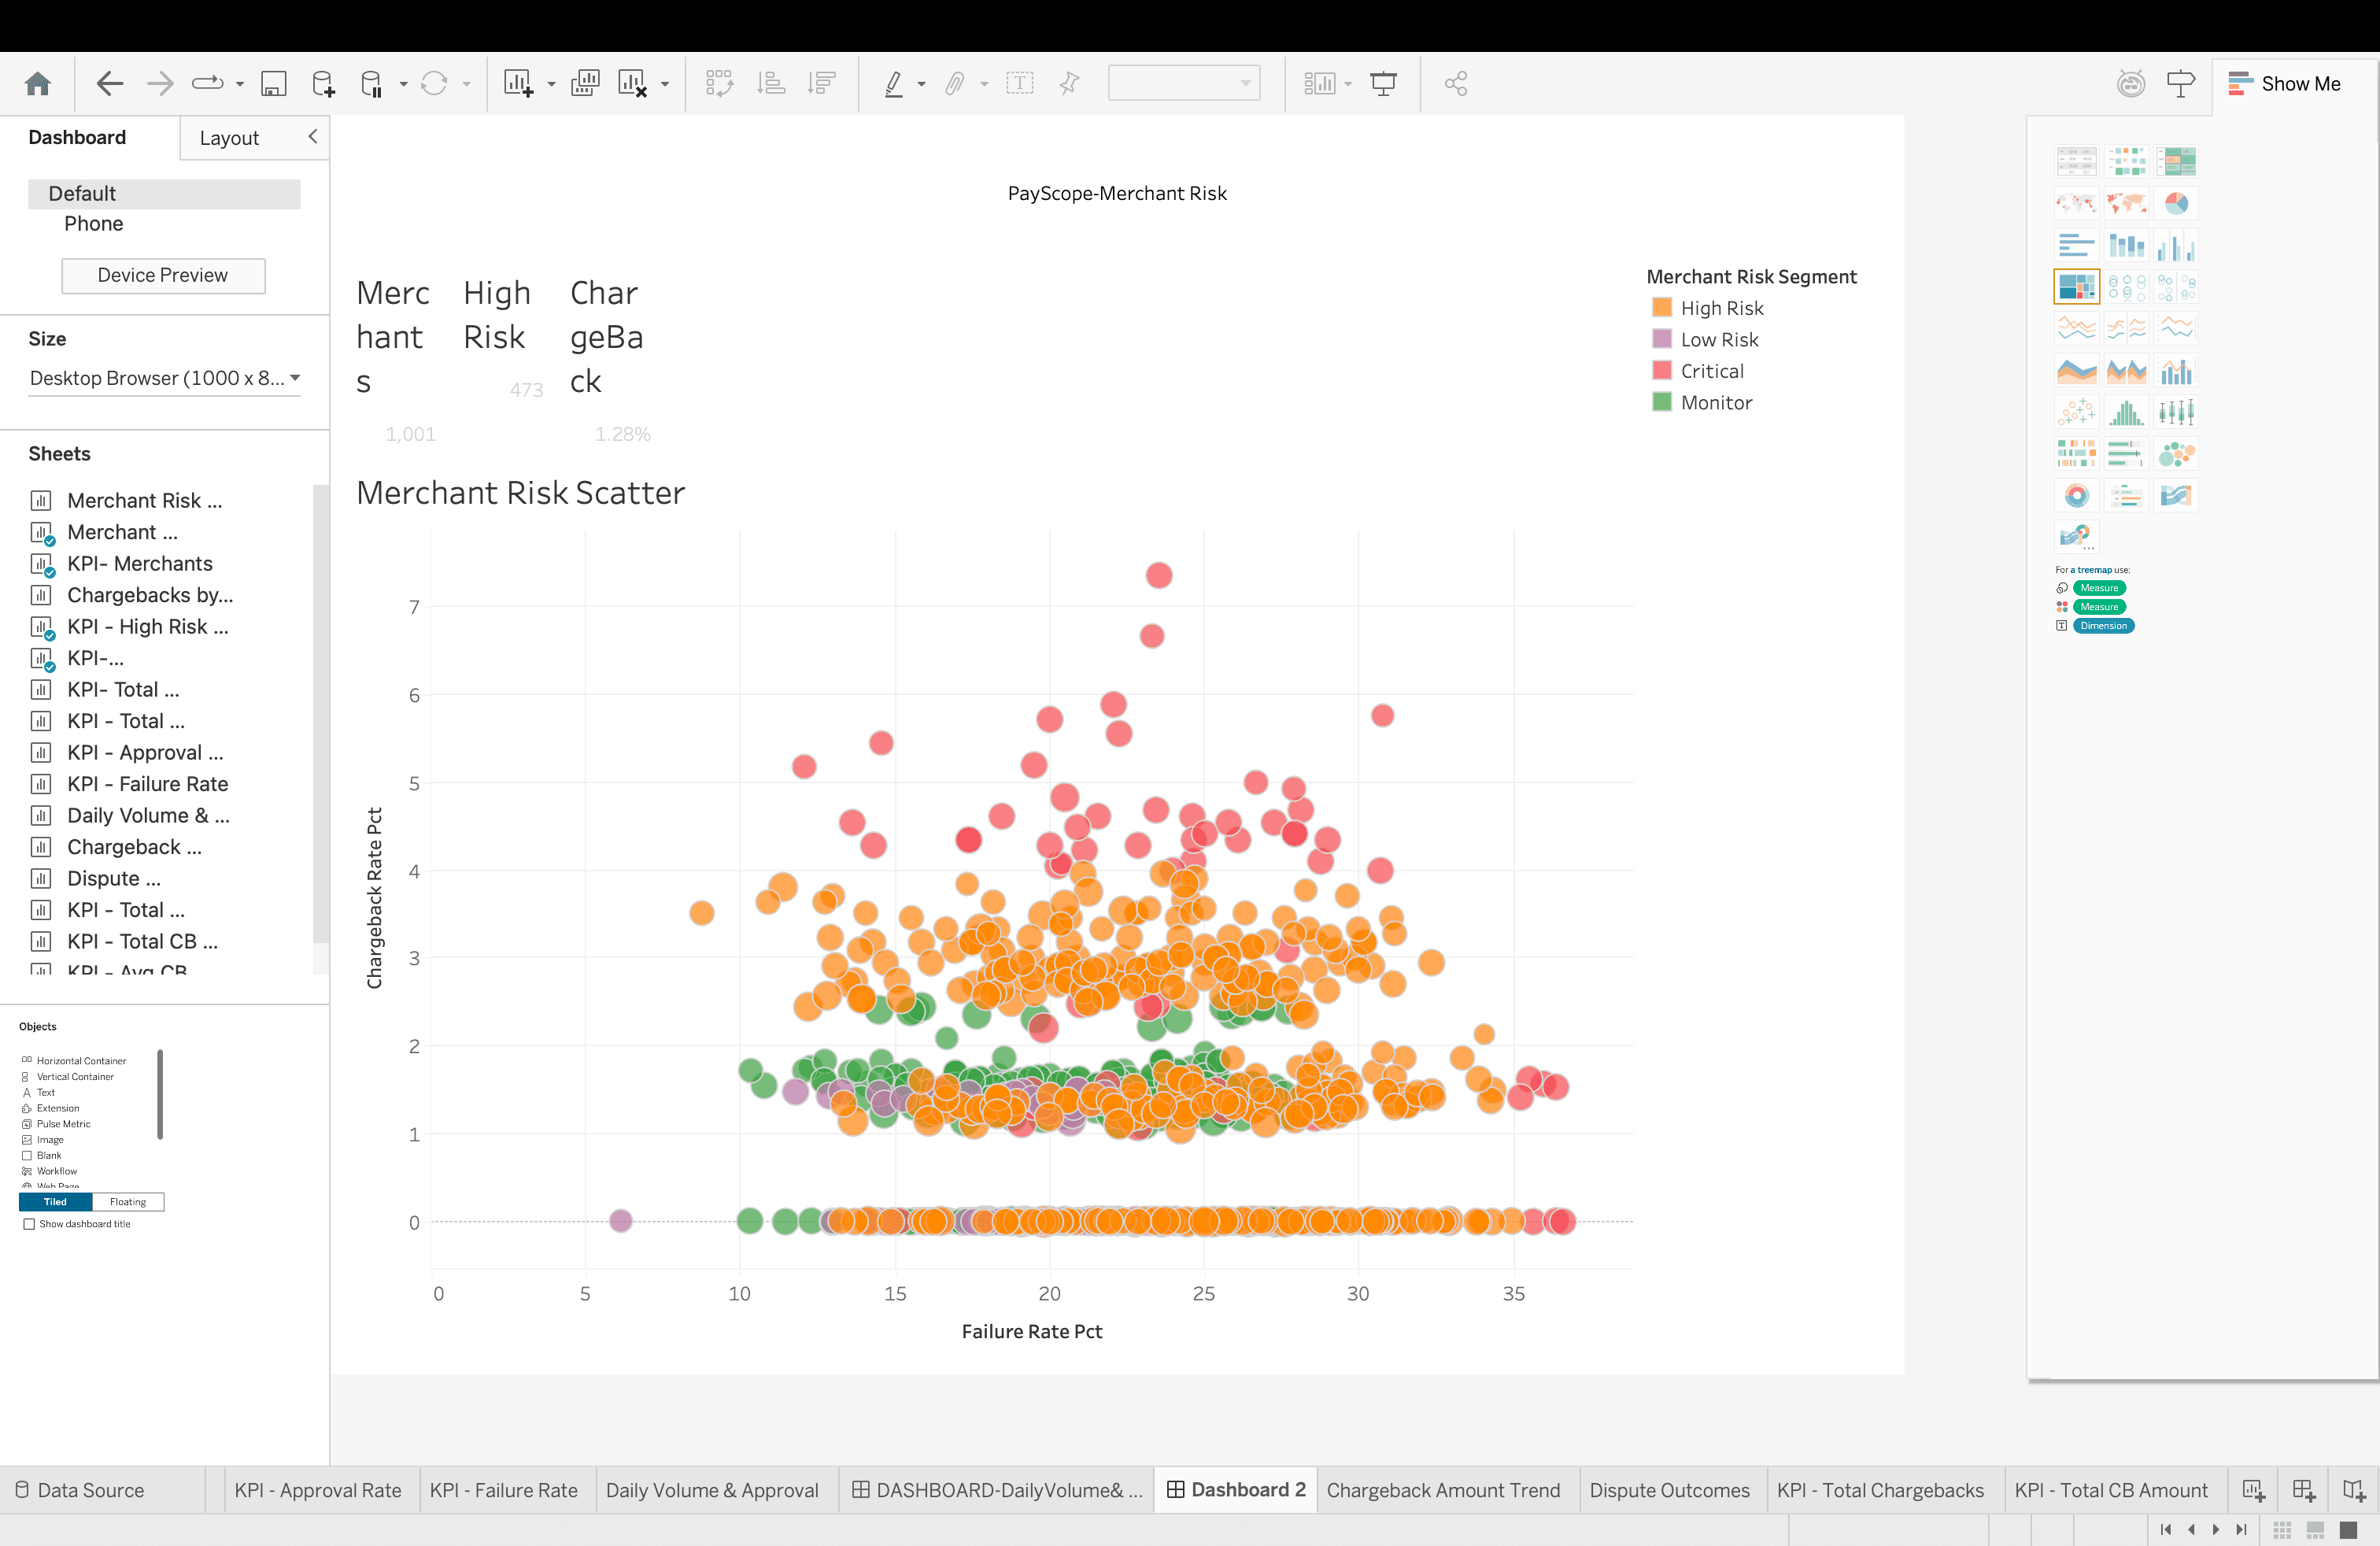
Task: Go to the last sheet tab arrow
Action: click(x=2242, y=1530)
